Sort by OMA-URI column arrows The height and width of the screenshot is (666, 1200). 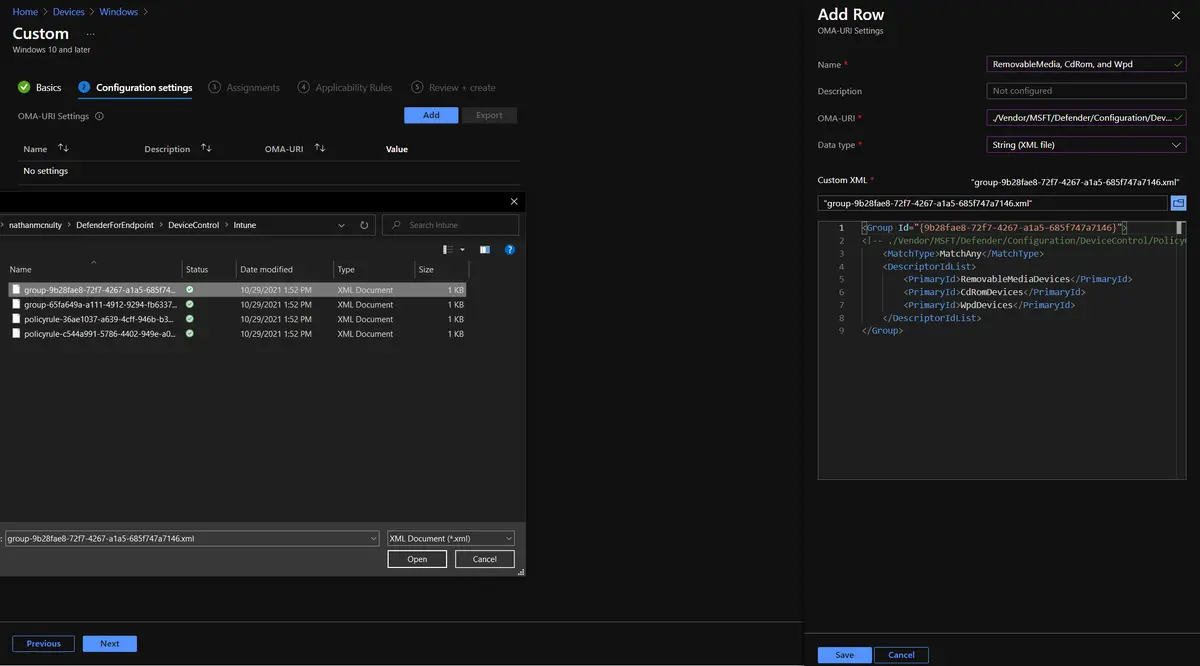coord(320,148)
